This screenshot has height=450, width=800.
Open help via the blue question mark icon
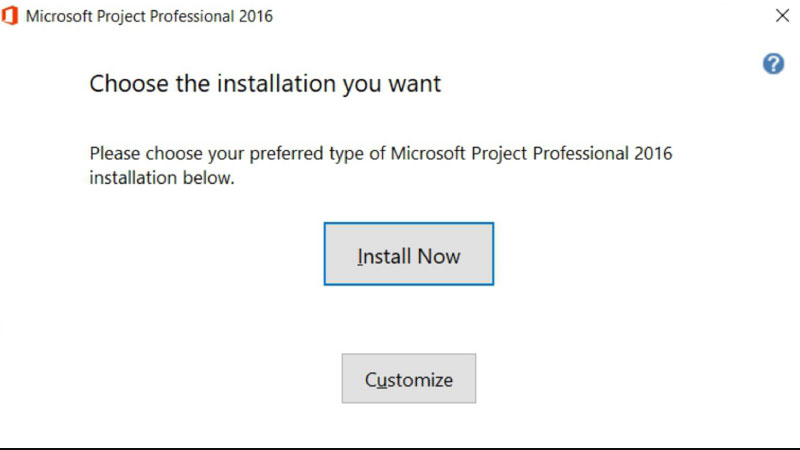(x=773, y=64)
